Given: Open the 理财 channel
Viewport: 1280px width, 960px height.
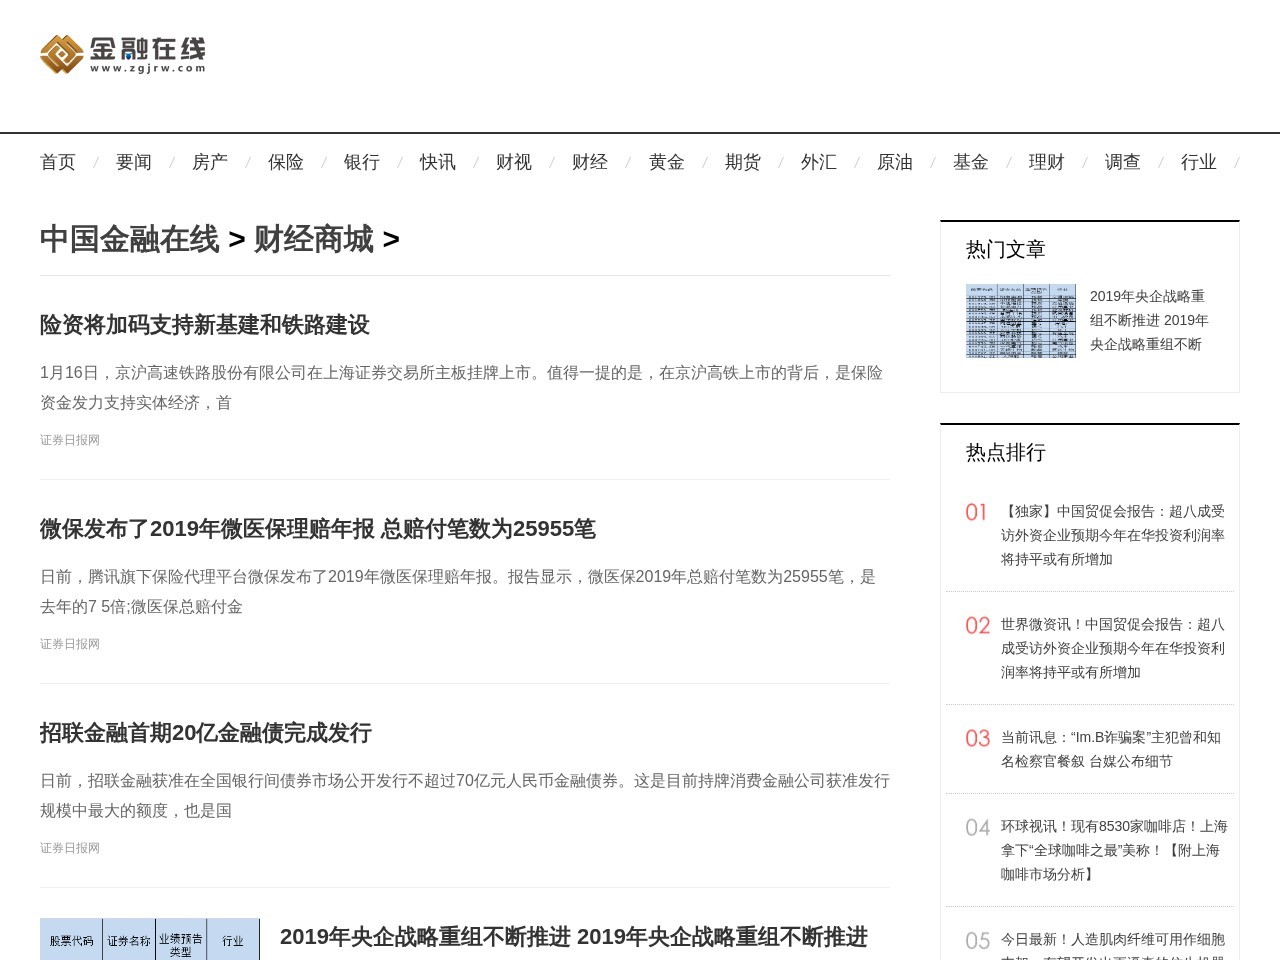Looking at the screenshot, I should click(1046, 162).
